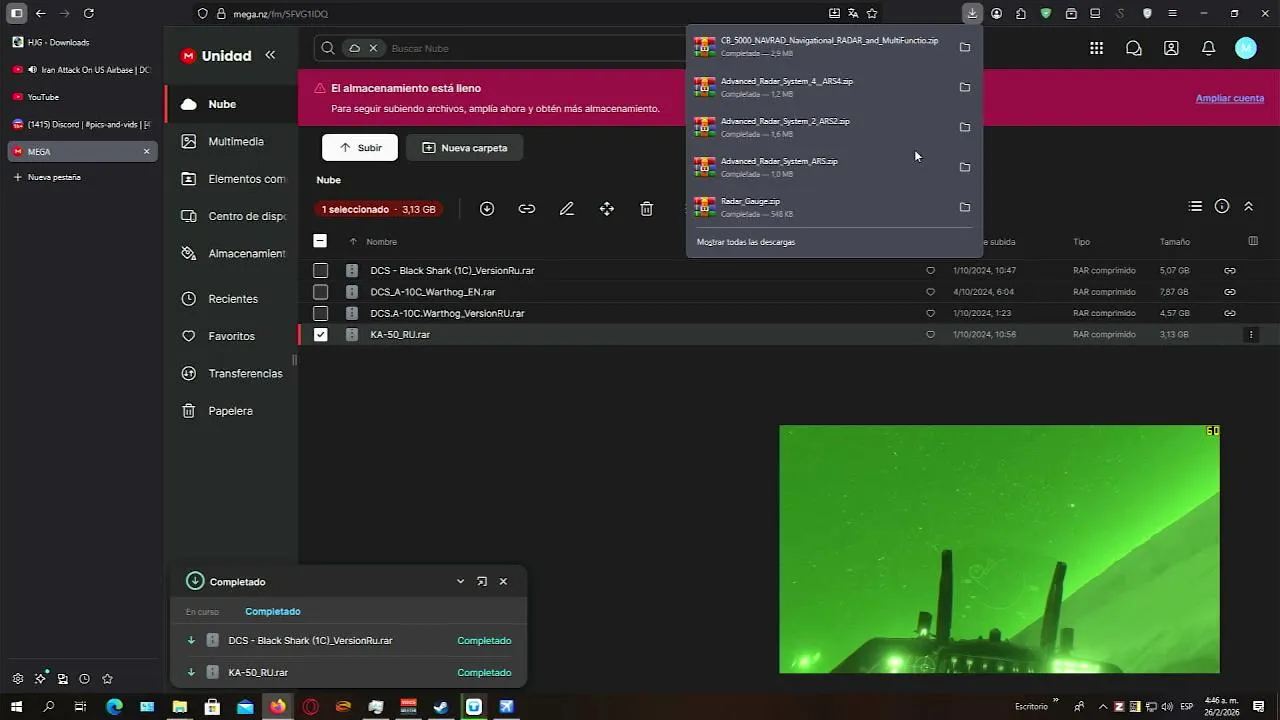The image size is (1280, 720).
Task: Switch to the En curso tab
Action: pyautogui.click(x=202, y=612)
